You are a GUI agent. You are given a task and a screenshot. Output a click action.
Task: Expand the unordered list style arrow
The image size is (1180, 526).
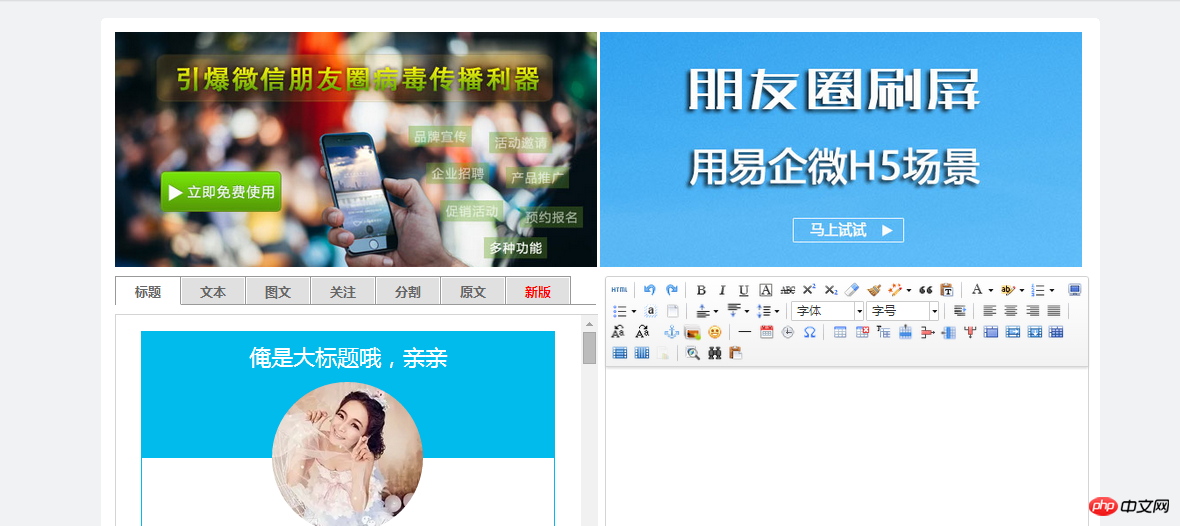[x=634, y=311]
